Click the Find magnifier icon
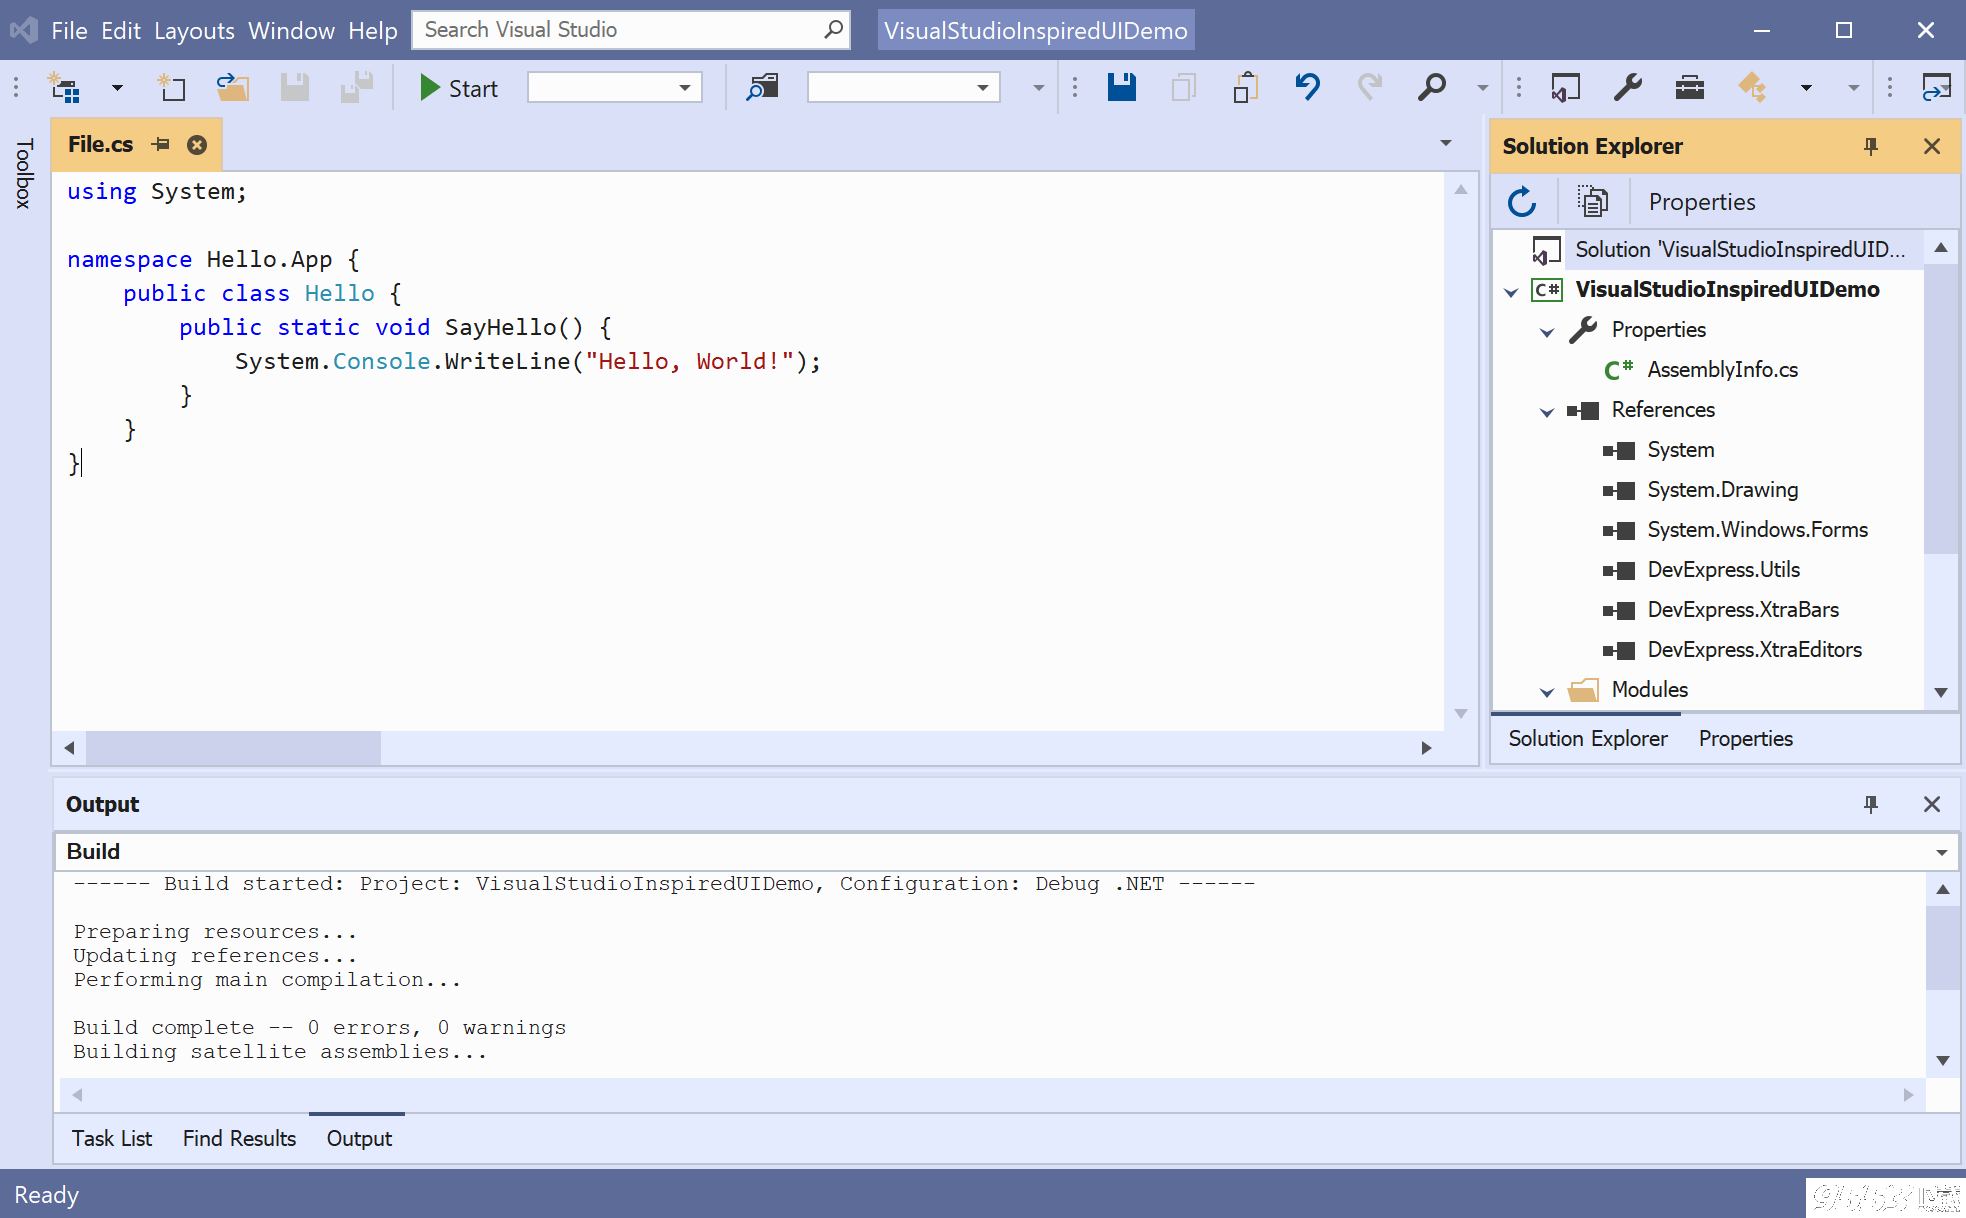1966x1218 pixels. (1432, 88)
